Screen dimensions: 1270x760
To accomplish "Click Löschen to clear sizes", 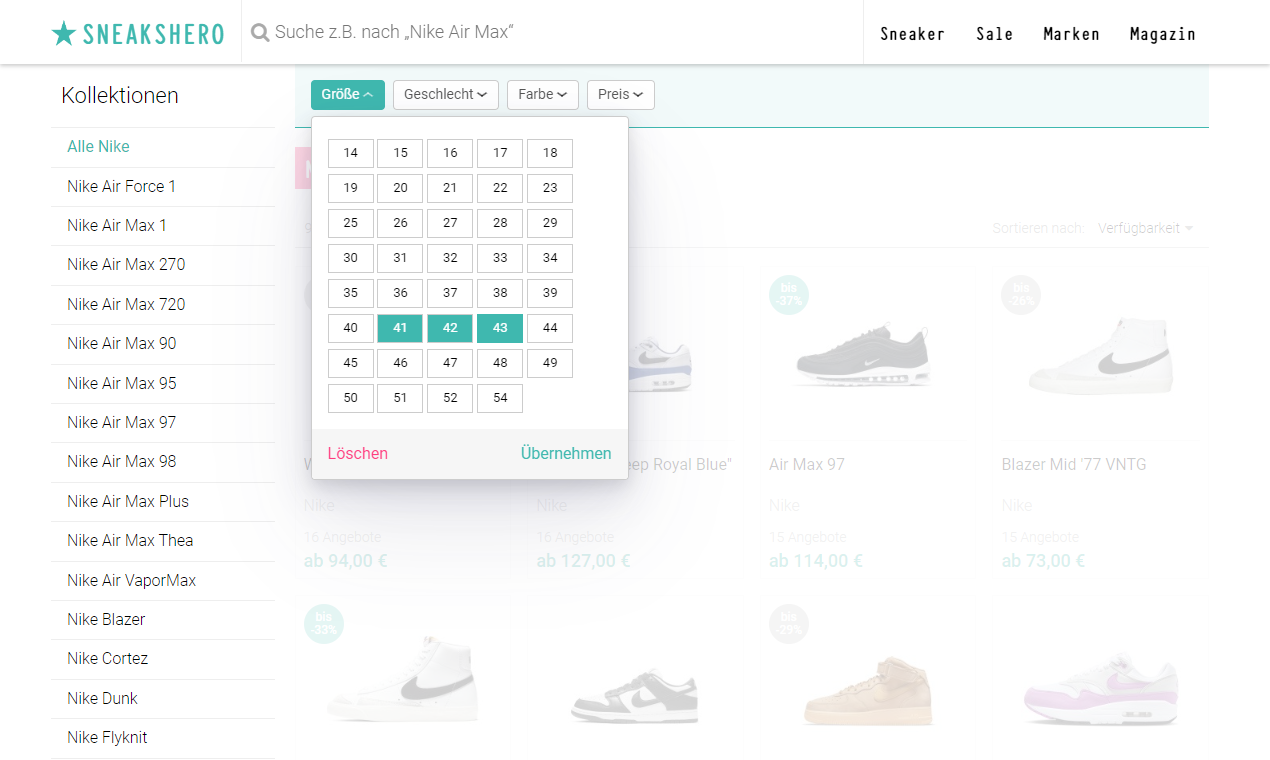I will (358, 453).
